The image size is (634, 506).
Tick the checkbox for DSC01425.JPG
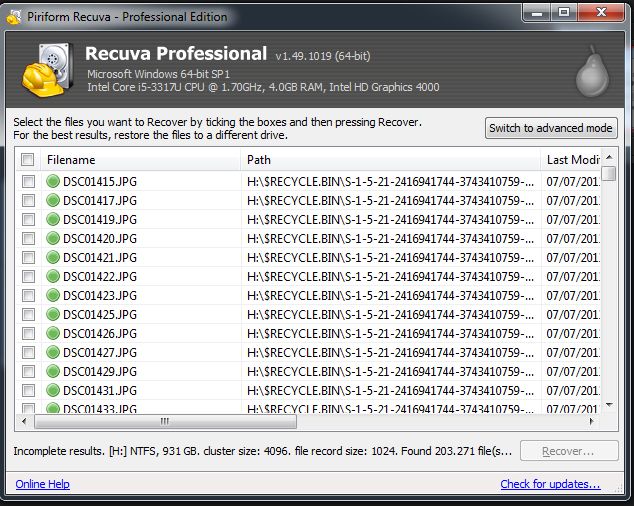(28, 315)
